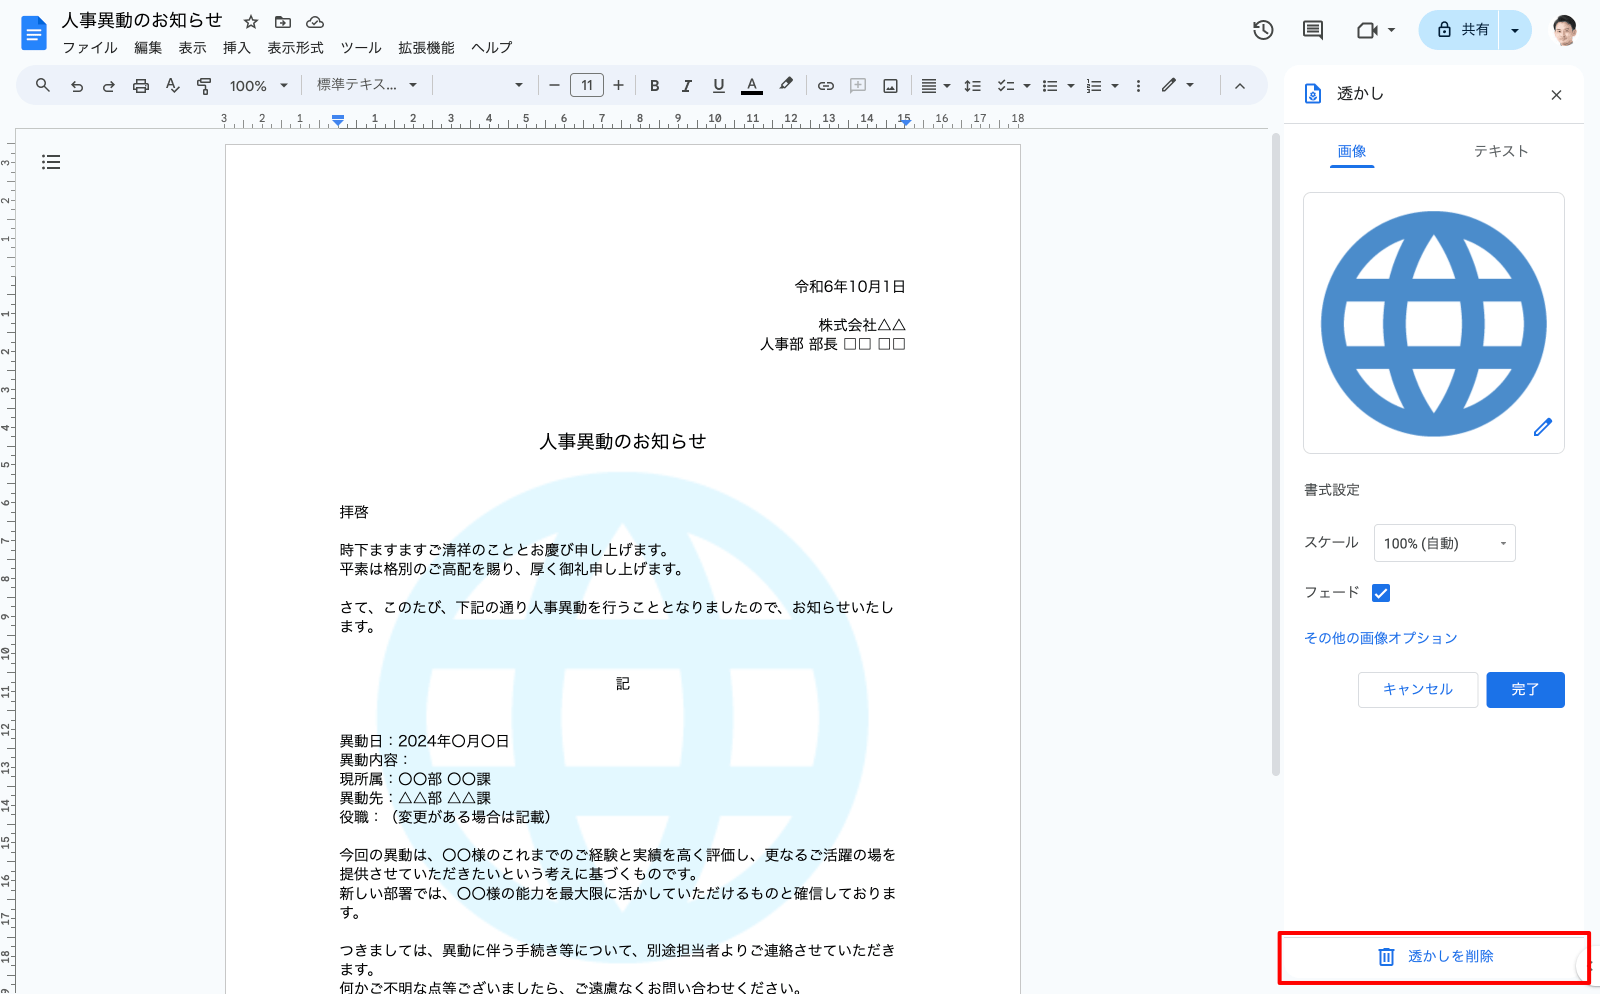Screen dimensions: 1600x994
Task: Insert an image from toolbar
Action: 890,86
